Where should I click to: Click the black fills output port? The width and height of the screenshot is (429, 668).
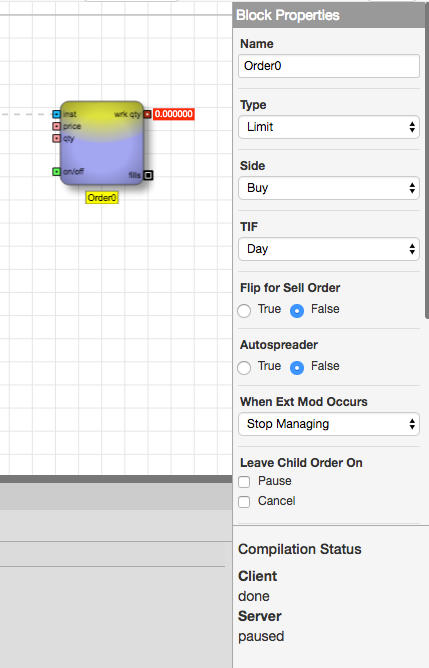[148, 175]
